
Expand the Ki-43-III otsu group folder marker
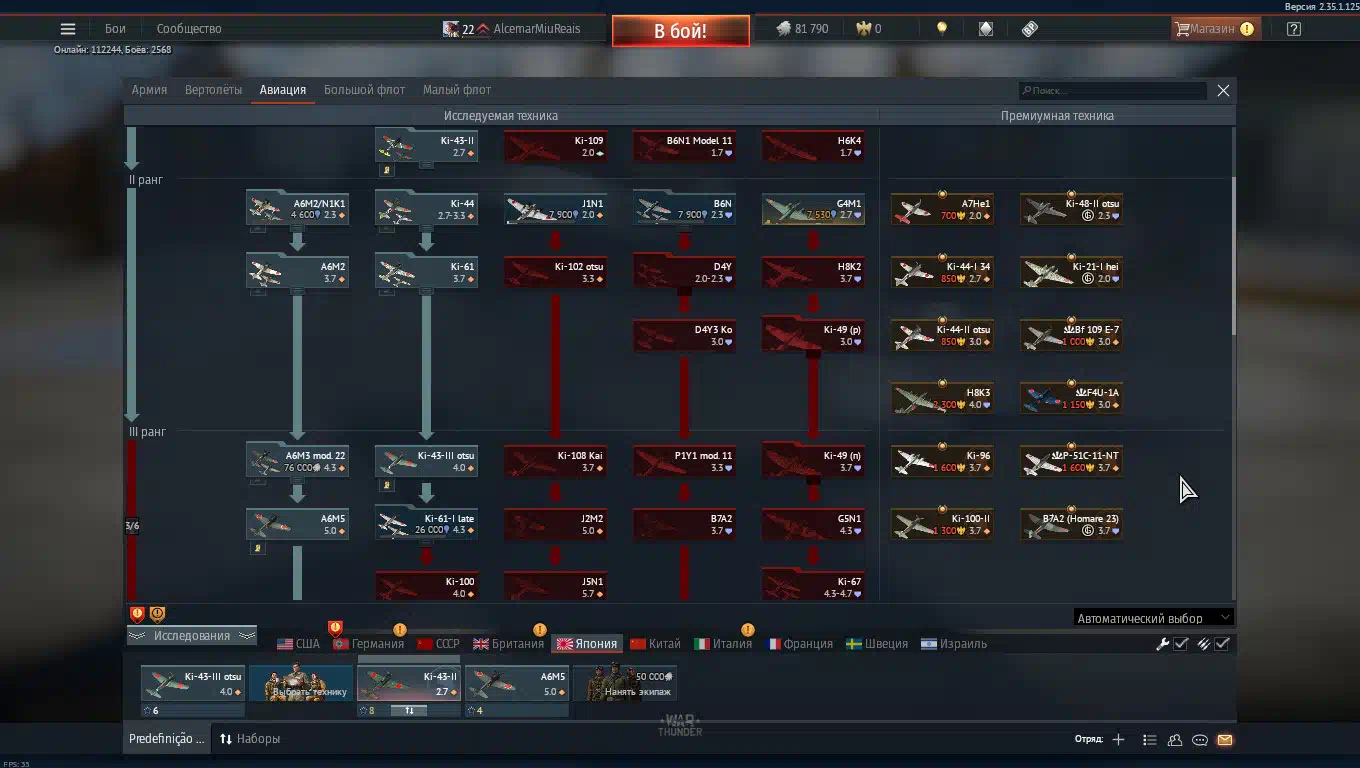tap(387, 486)
